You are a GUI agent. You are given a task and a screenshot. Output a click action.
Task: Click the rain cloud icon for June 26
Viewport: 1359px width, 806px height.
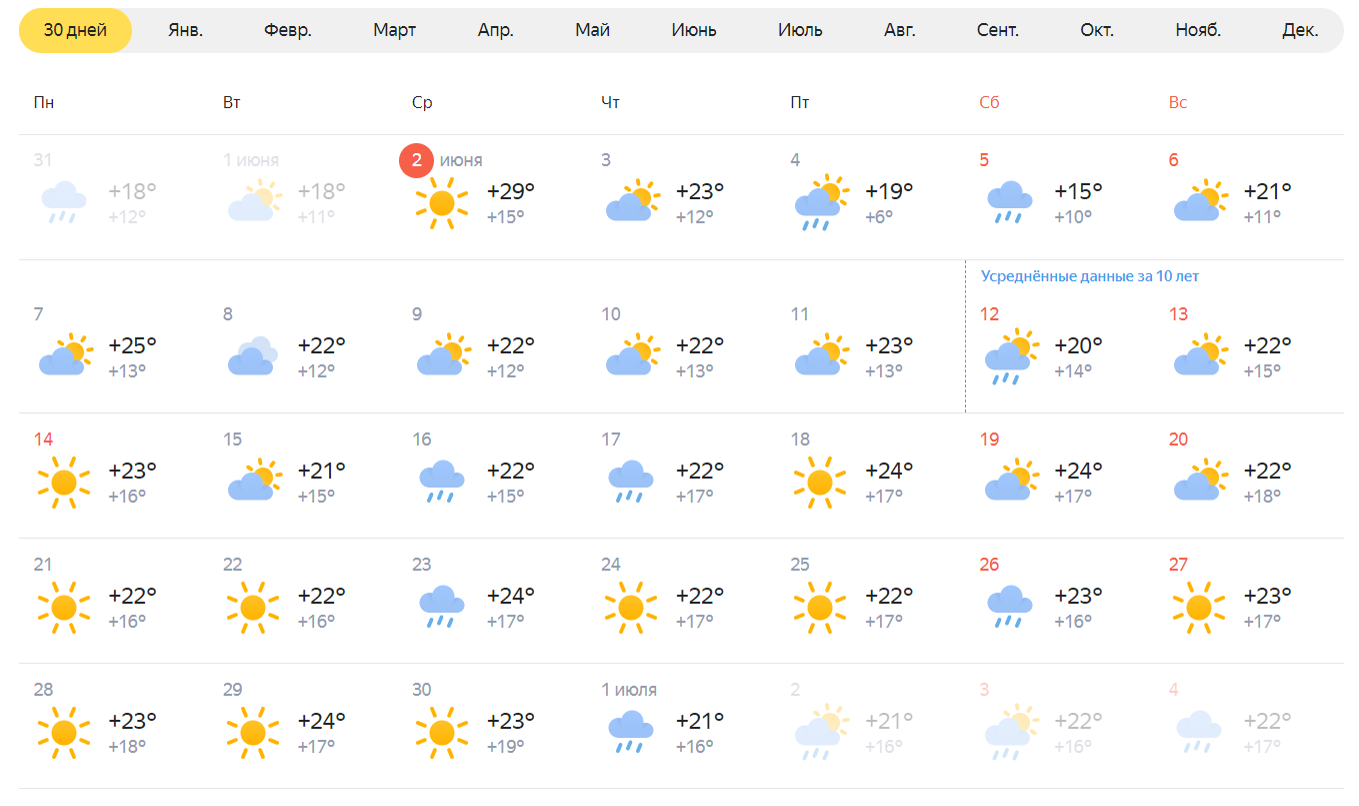click(x=1009, y=607)
